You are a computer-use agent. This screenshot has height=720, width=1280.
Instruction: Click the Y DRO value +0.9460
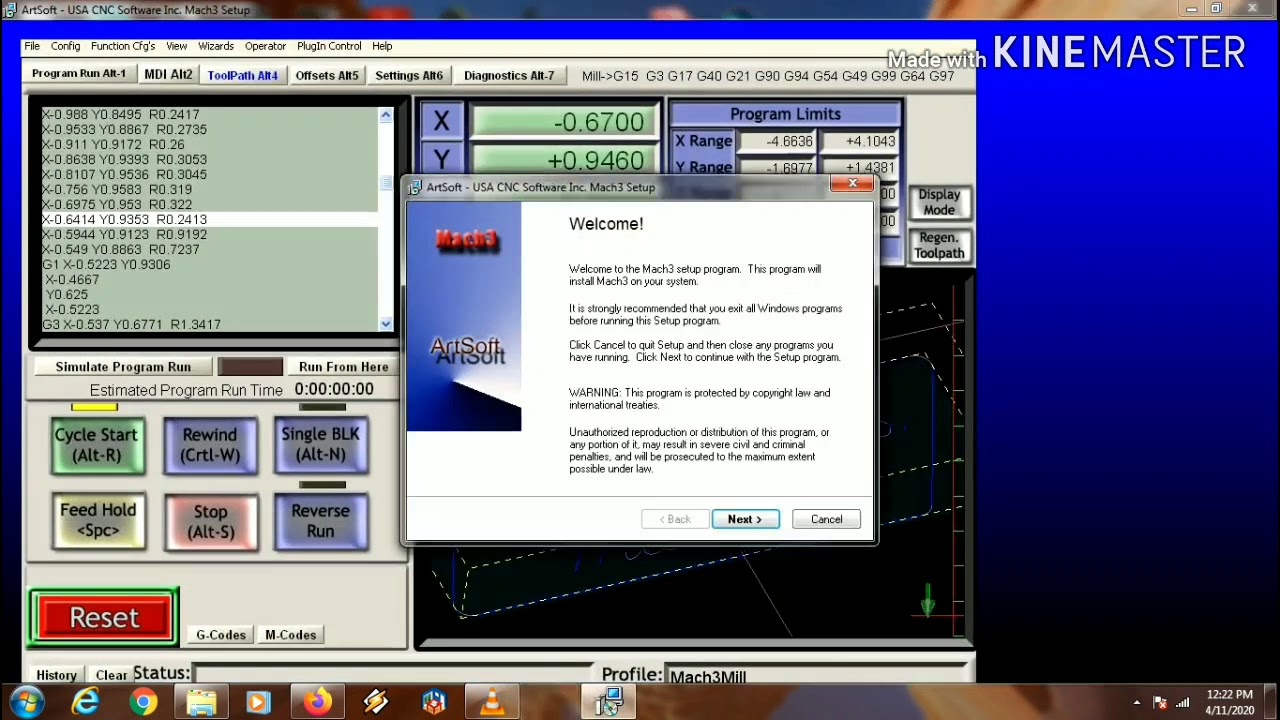tap(564, 160)
